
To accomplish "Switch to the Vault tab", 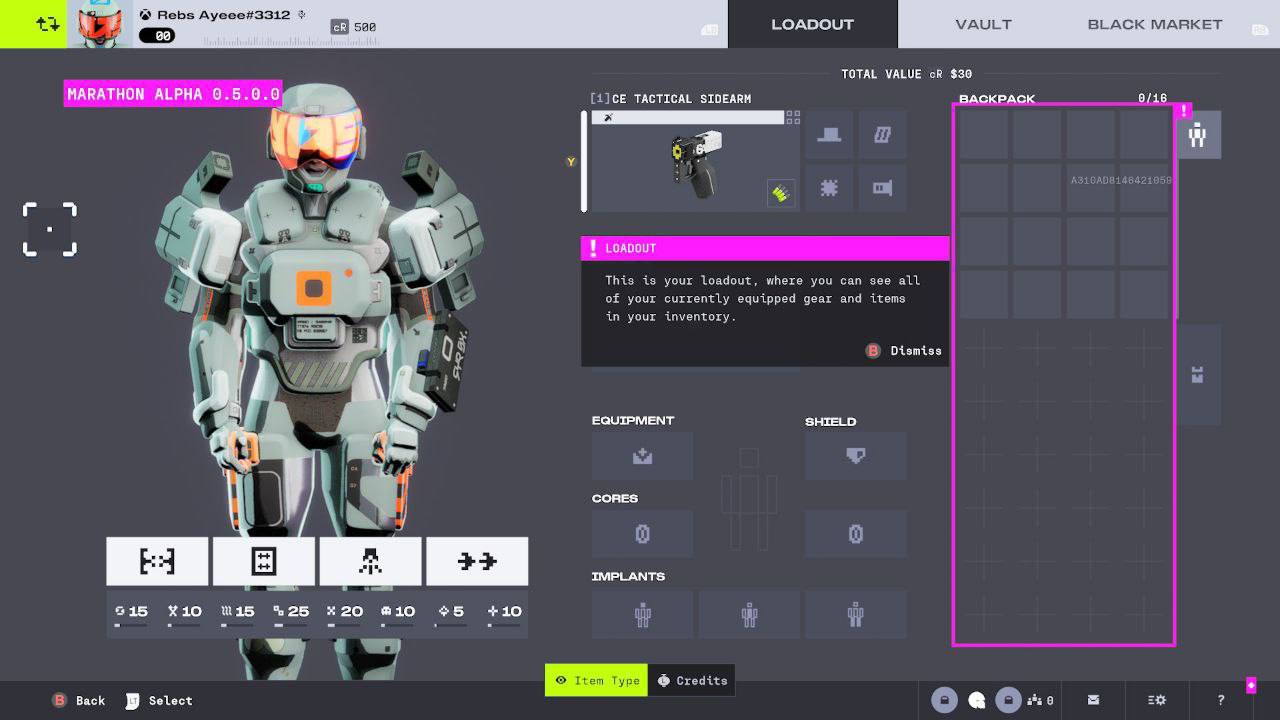I will pos(983,24).
